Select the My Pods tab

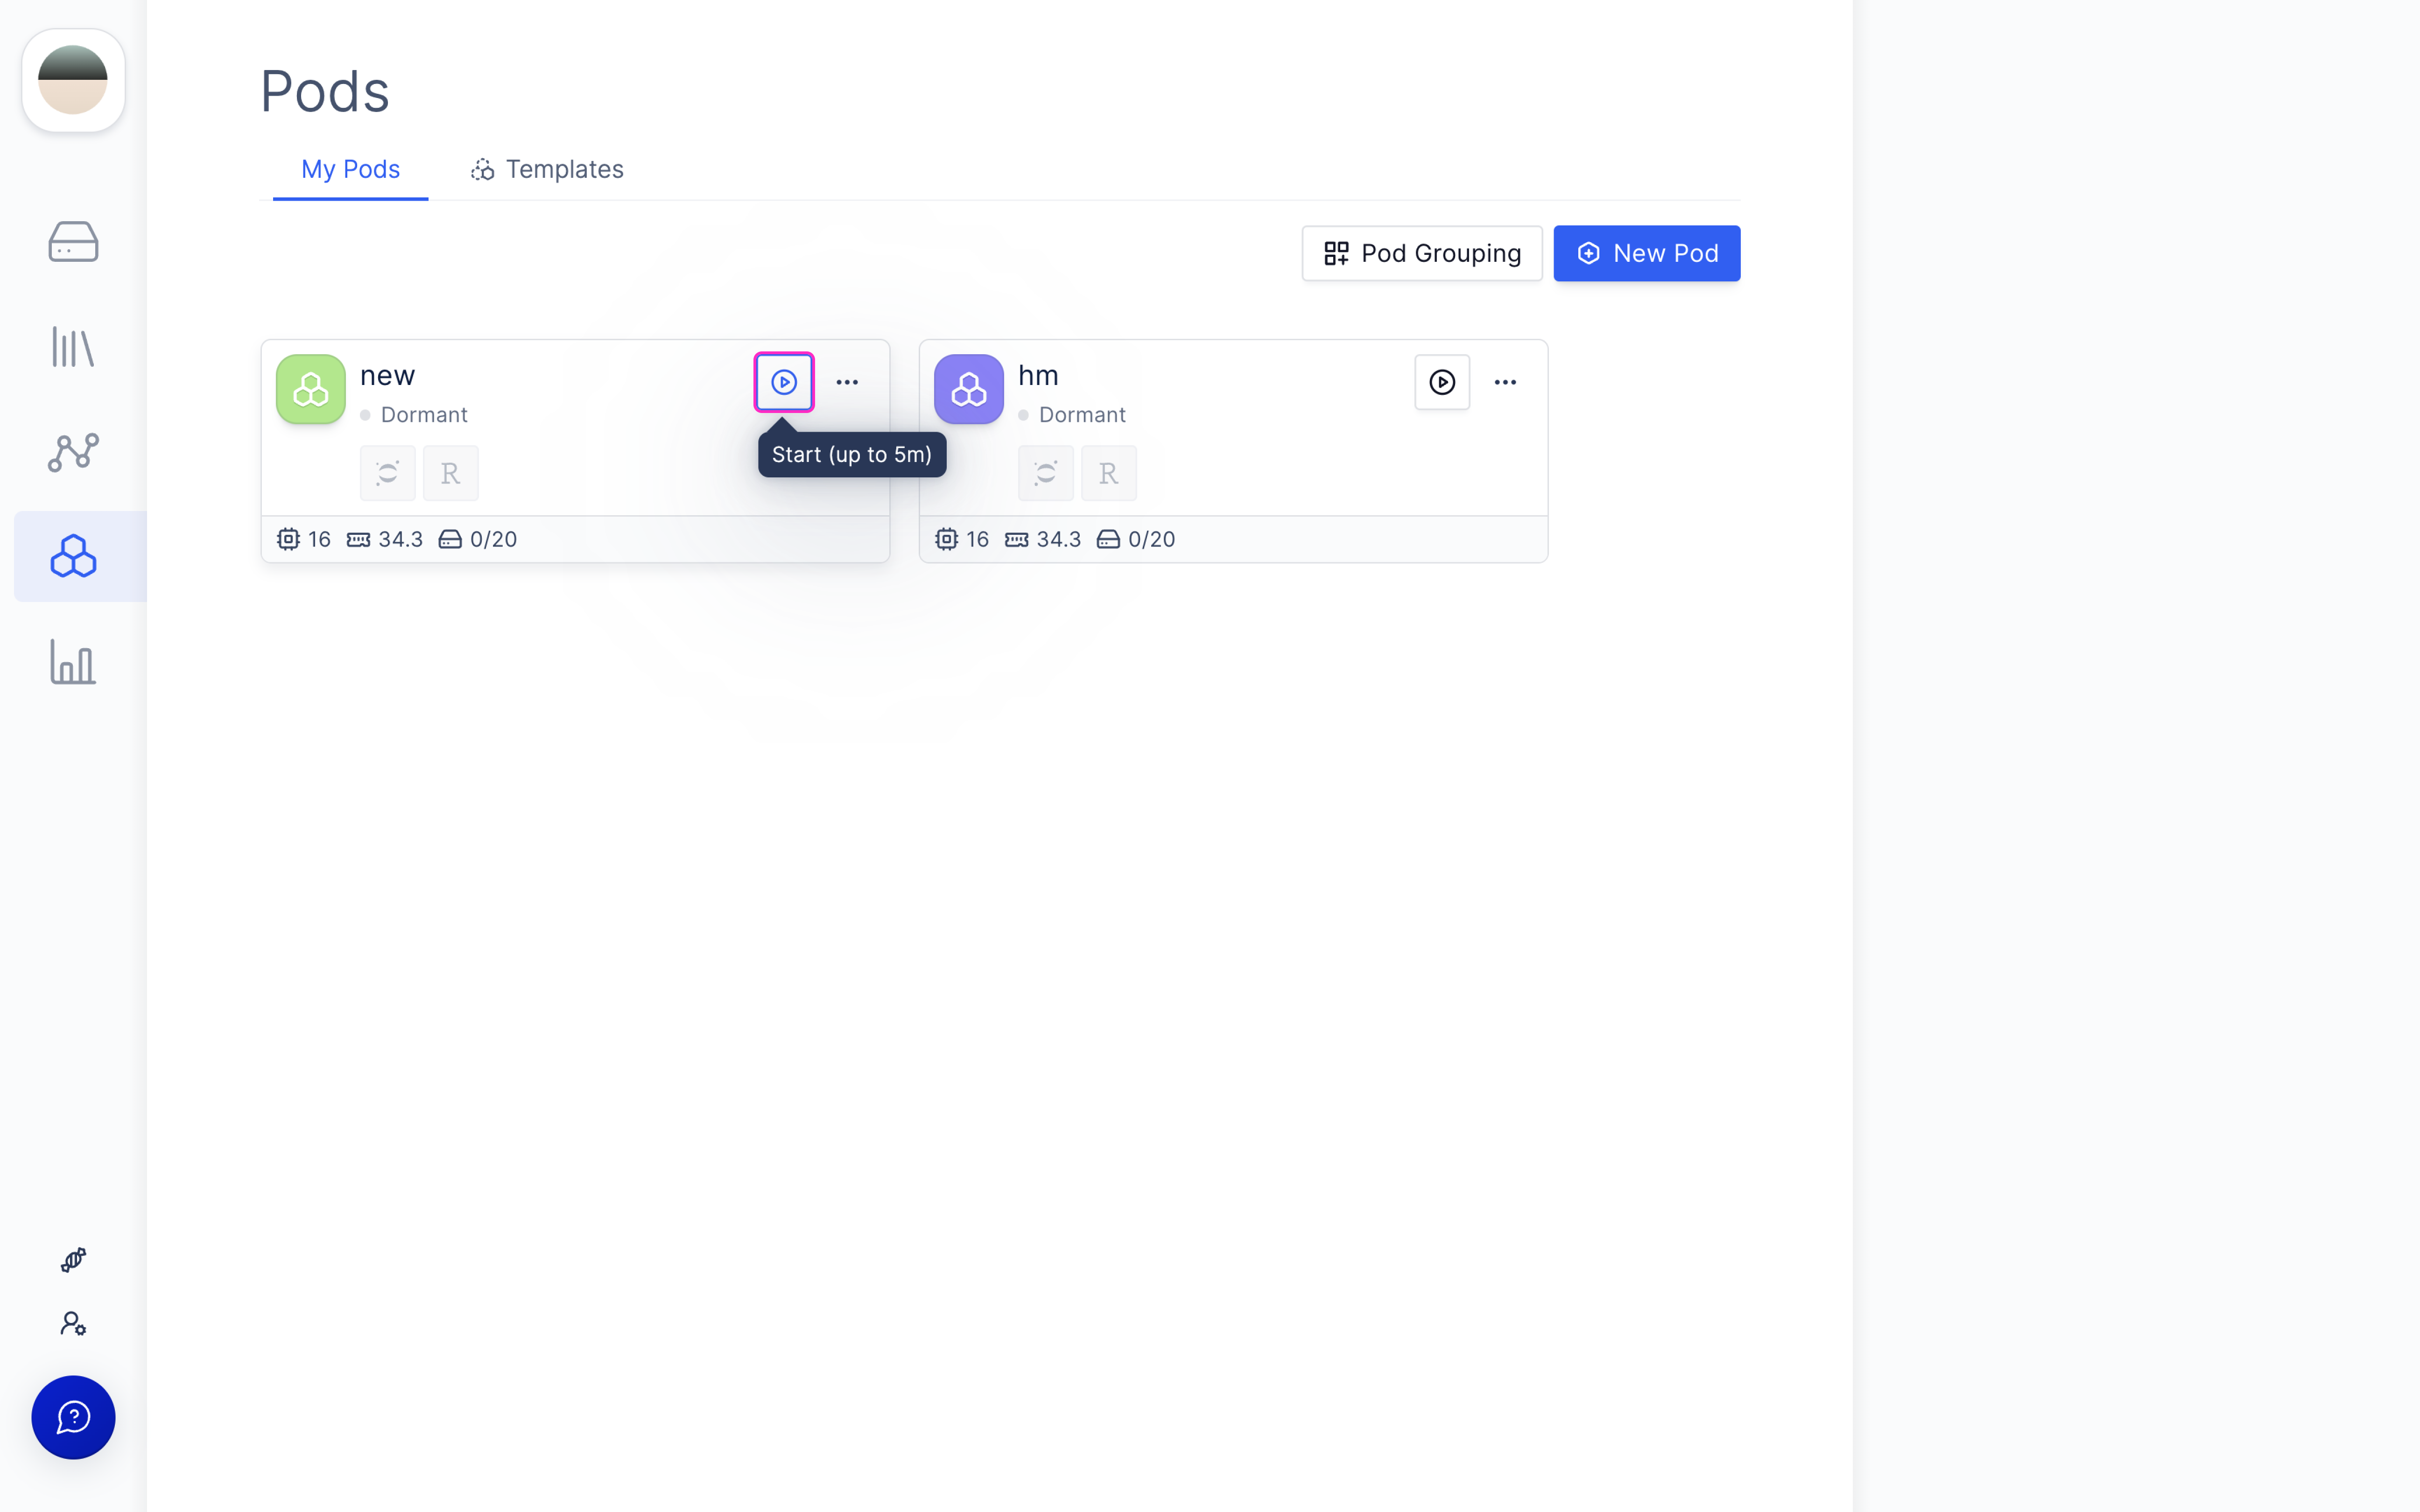(350, 170)
